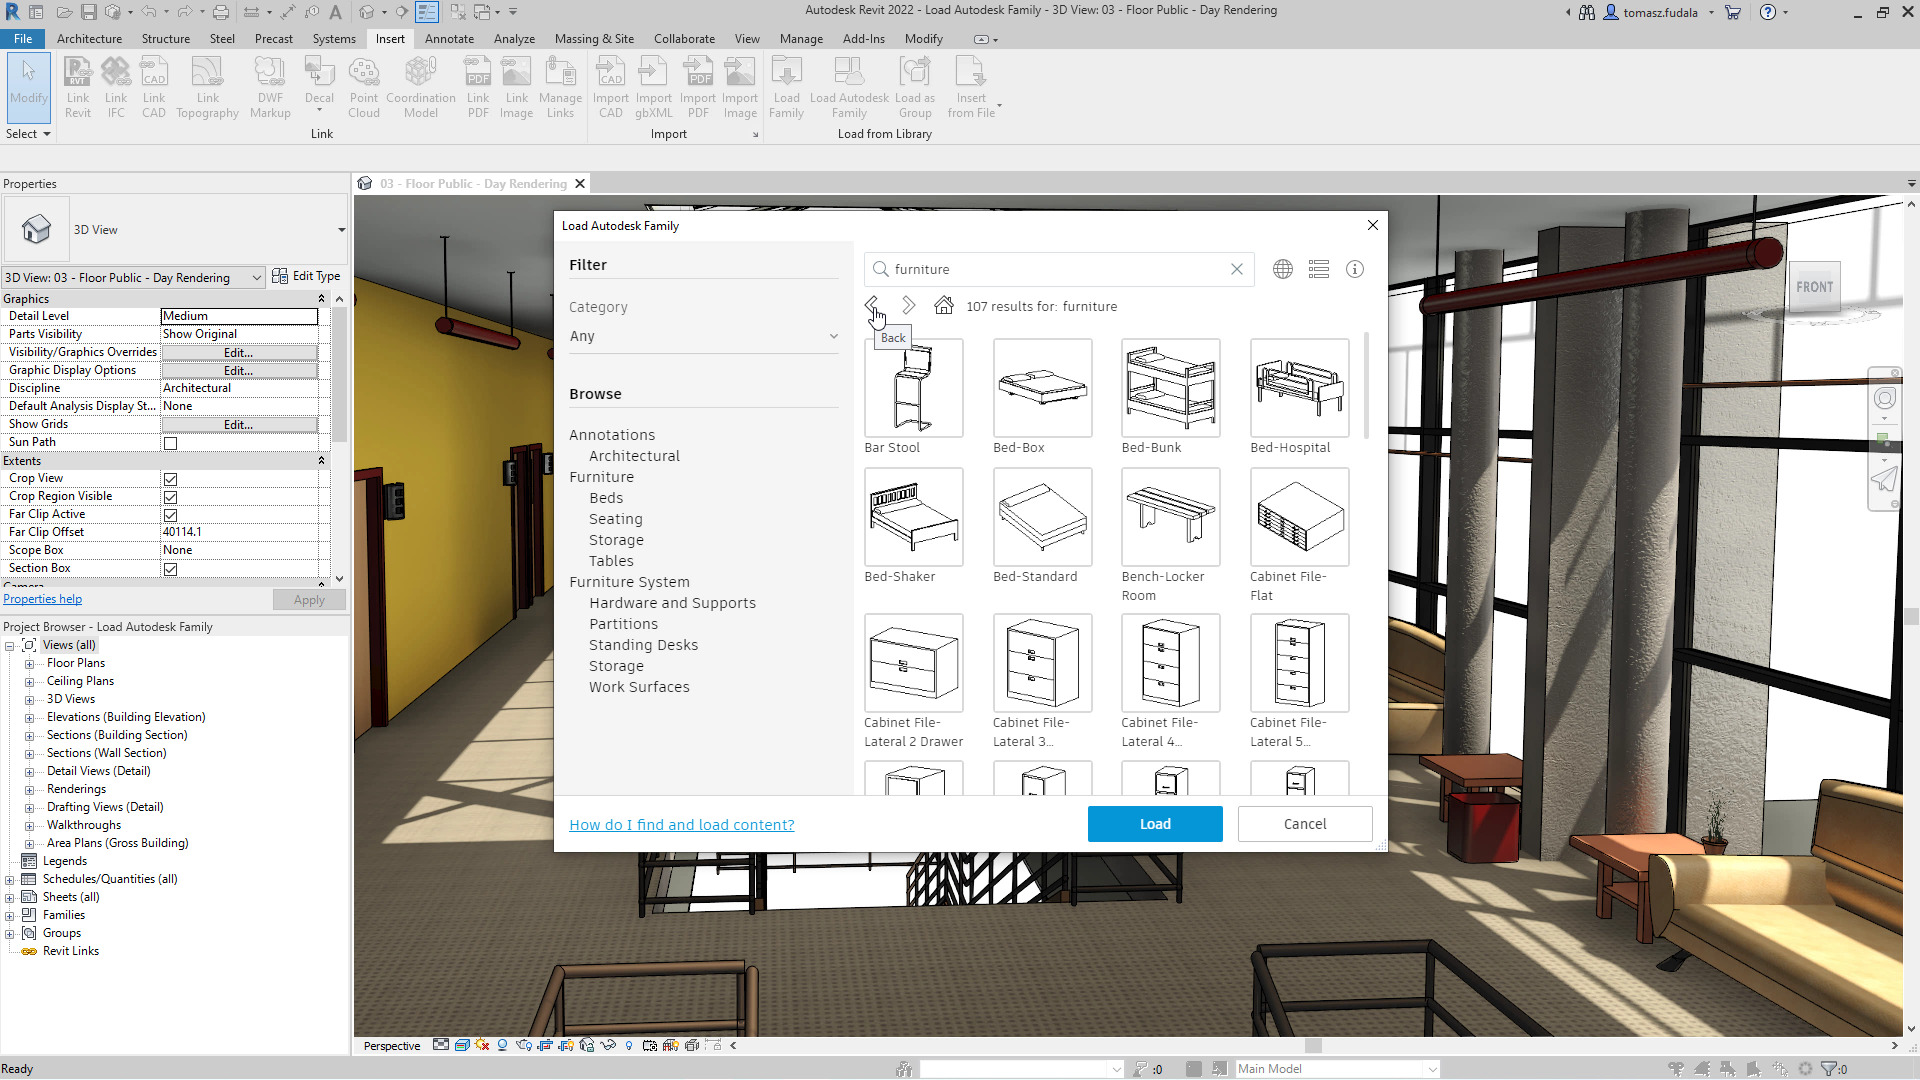
Task: Open the Properties help link
Action: (x=43, y=600)
